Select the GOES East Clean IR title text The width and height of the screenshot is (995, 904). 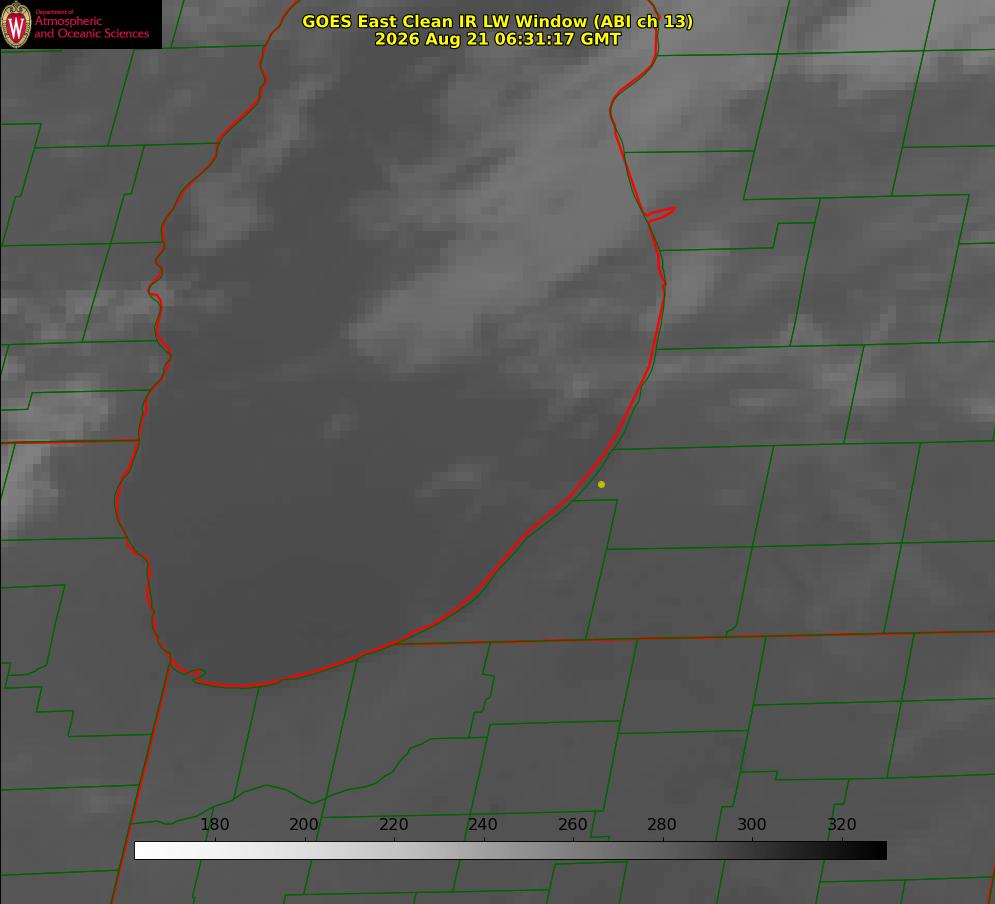497,21
